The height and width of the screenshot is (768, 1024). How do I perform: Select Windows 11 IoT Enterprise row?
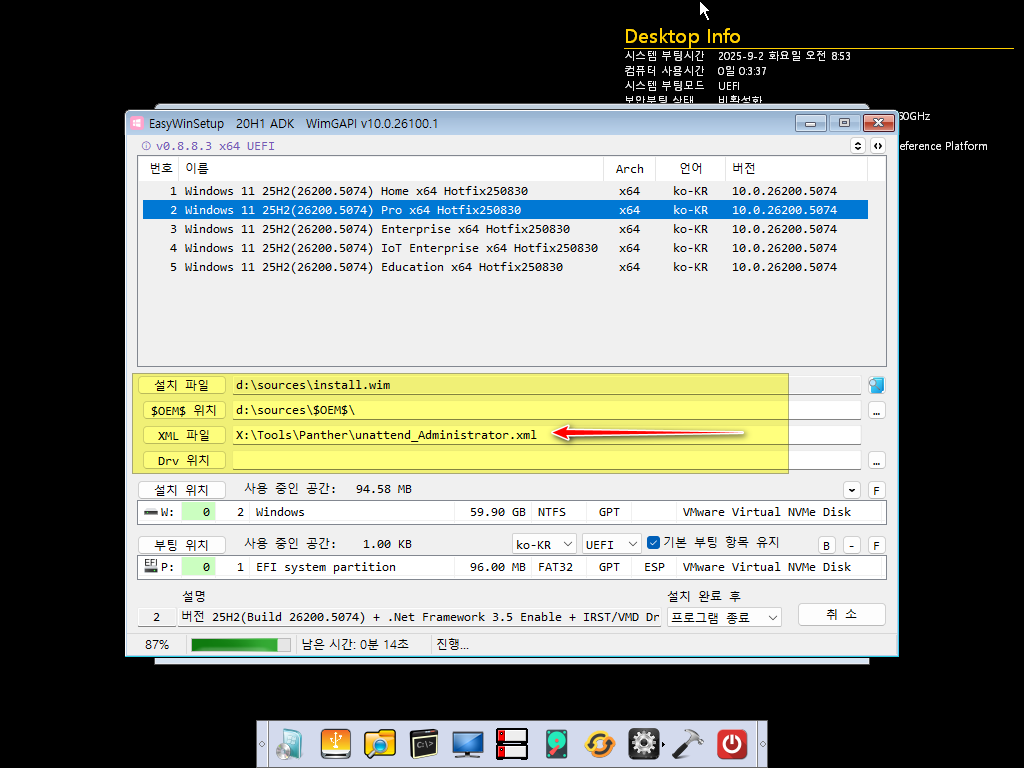point(505,248)
